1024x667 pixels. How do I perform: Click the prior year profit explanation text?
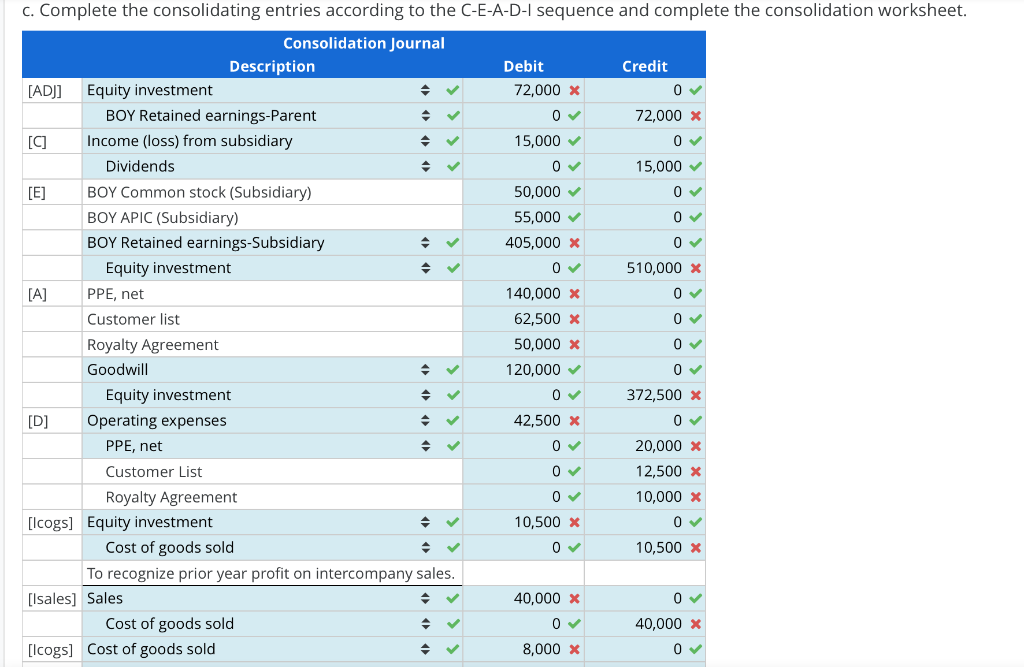271,574
